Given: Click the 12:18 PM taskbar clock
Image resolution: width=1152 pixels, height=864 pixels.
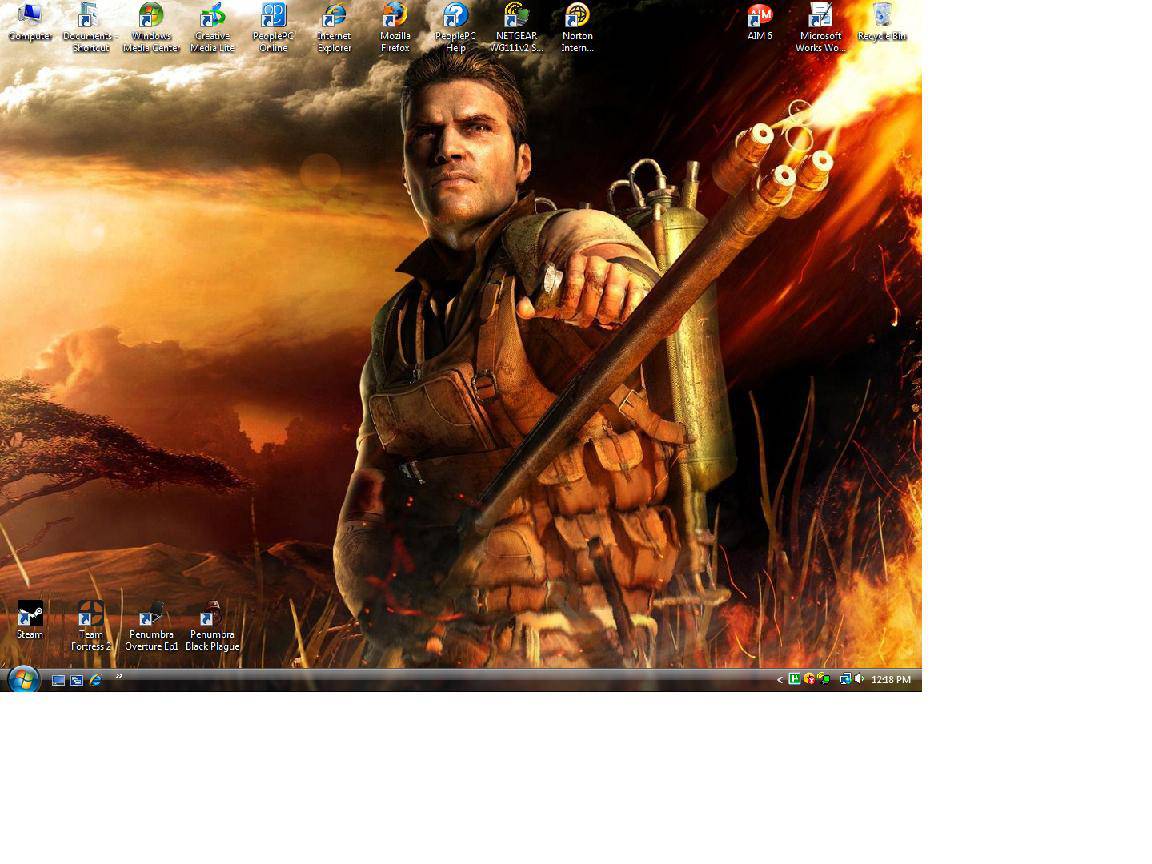Looking at the screenshot, I should 890,680.
